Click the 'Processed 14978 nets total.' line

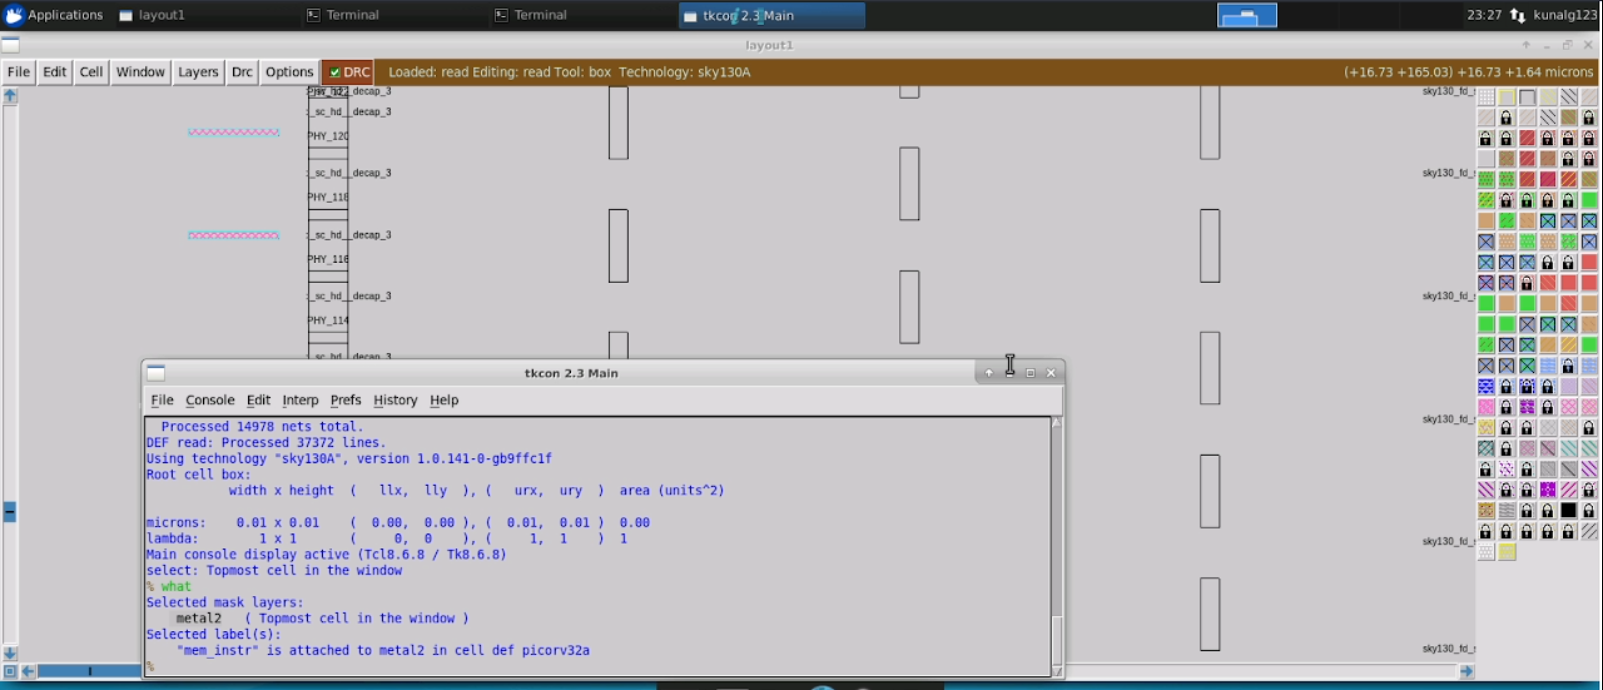262,427
